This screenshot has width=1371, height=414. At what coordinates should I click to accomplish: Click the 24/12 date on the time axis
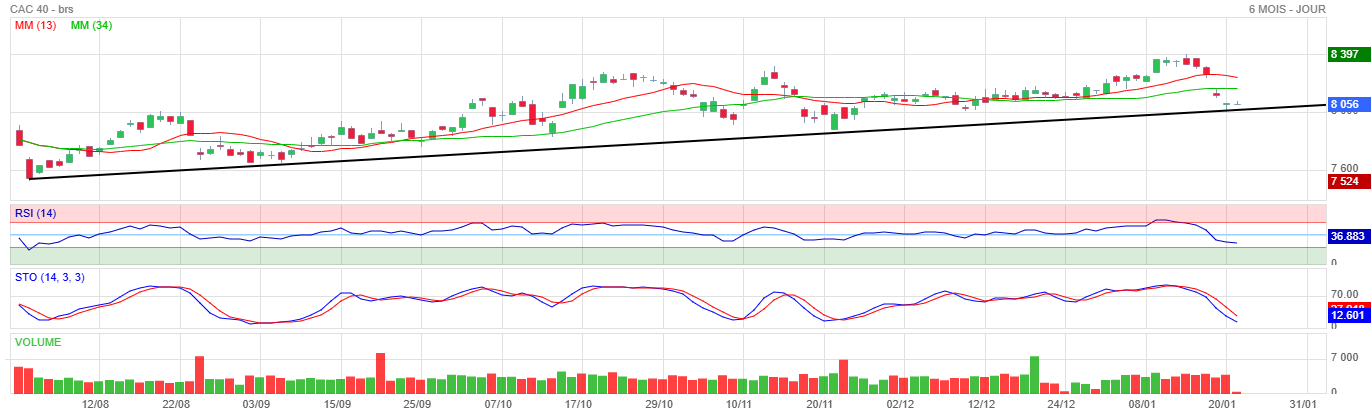click(1061, 404)
